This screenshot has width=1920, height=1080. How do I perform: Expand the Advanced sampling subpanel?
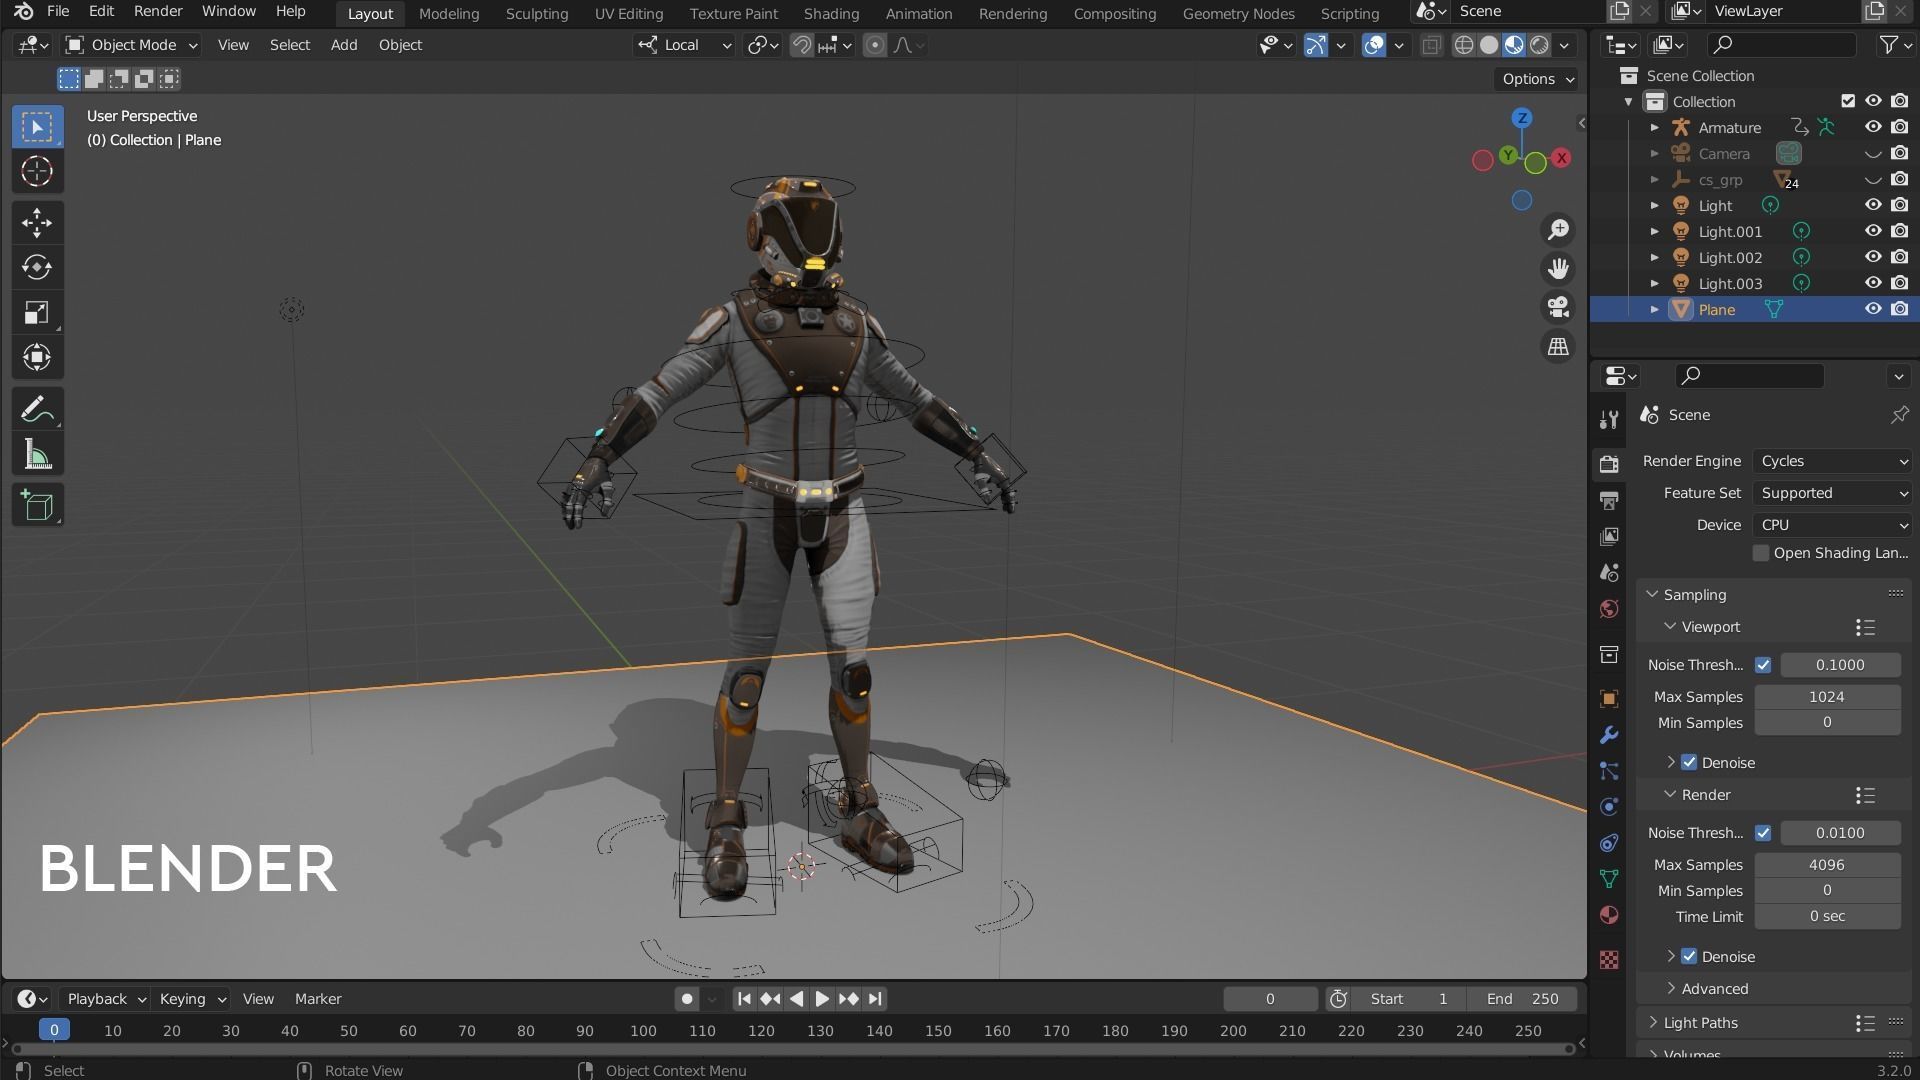coord(1714,989)
